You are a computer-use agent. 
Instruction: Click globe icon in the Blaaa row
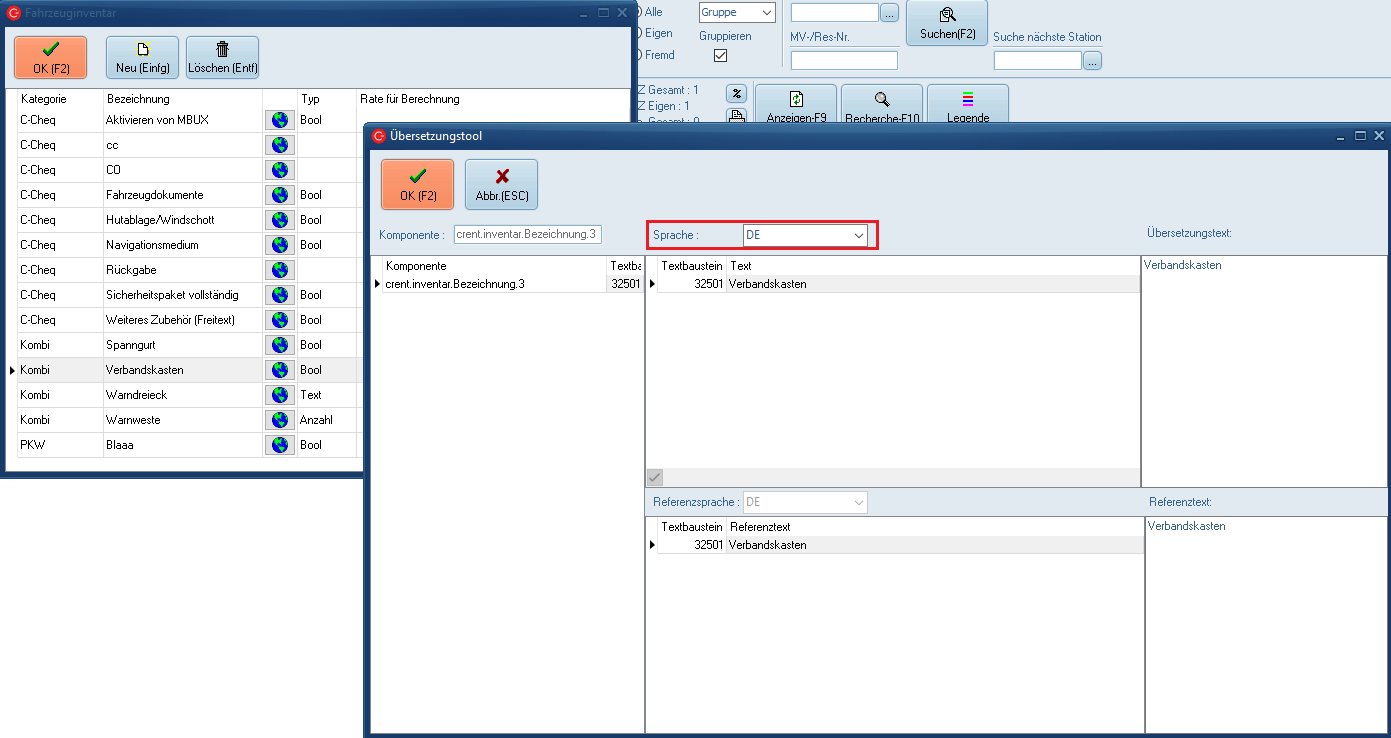pos(279,445)
